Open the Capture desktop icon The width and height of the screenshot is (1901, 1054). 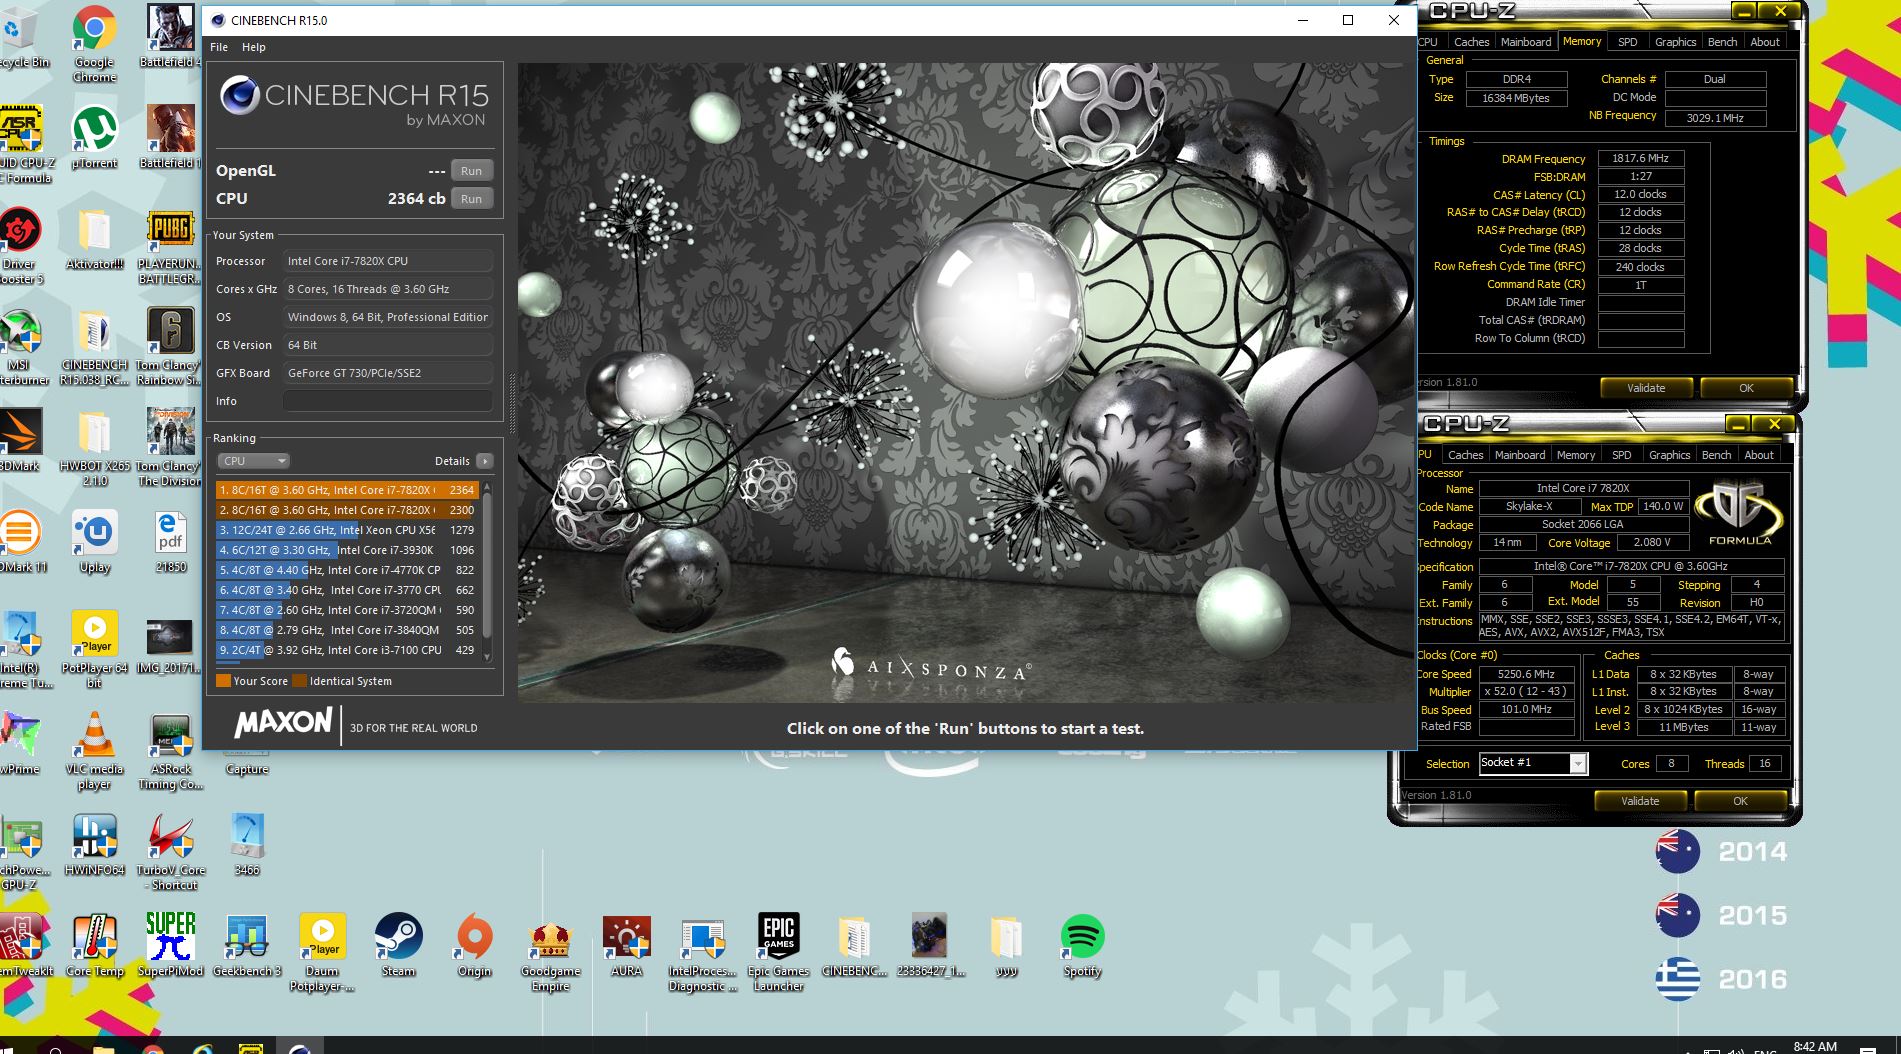click(247, 768)
